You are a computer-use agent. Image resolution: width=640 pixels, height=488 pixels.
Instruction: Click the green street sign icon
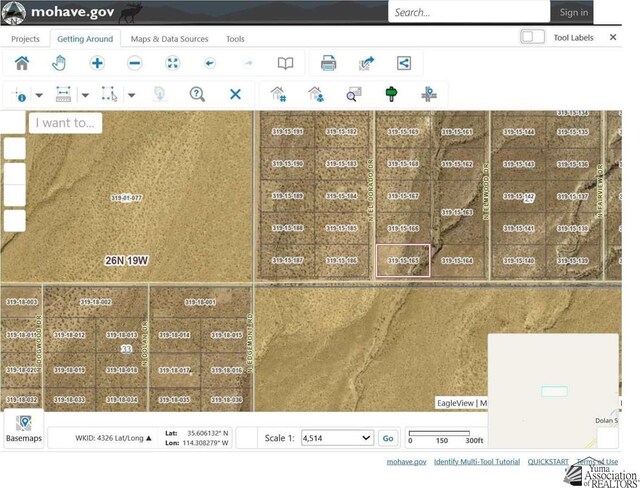click(391, 94)
